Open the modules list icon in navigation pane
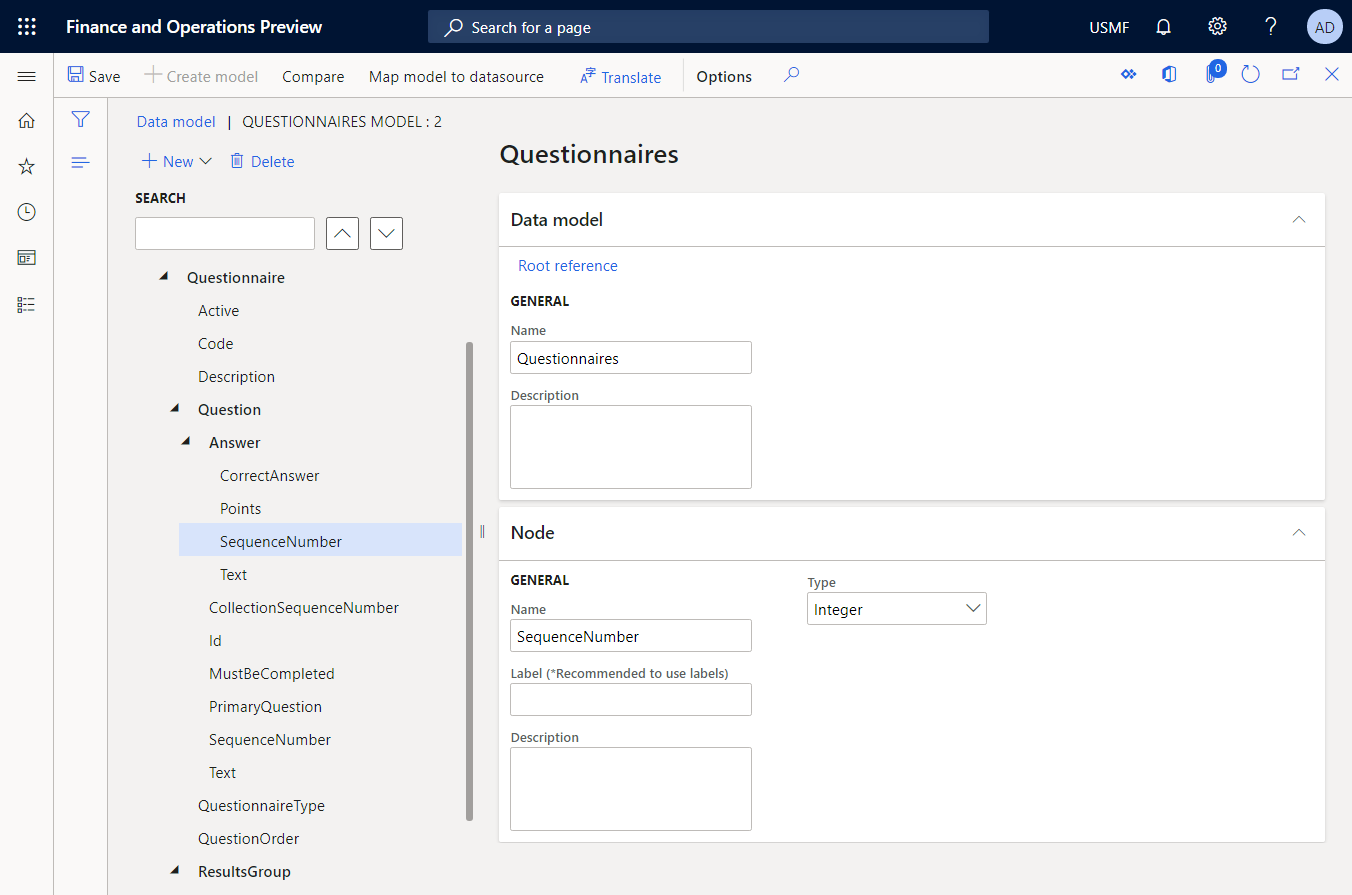Image resolution: width=1352 pixels, height=895 pixels. pos(26,304)
